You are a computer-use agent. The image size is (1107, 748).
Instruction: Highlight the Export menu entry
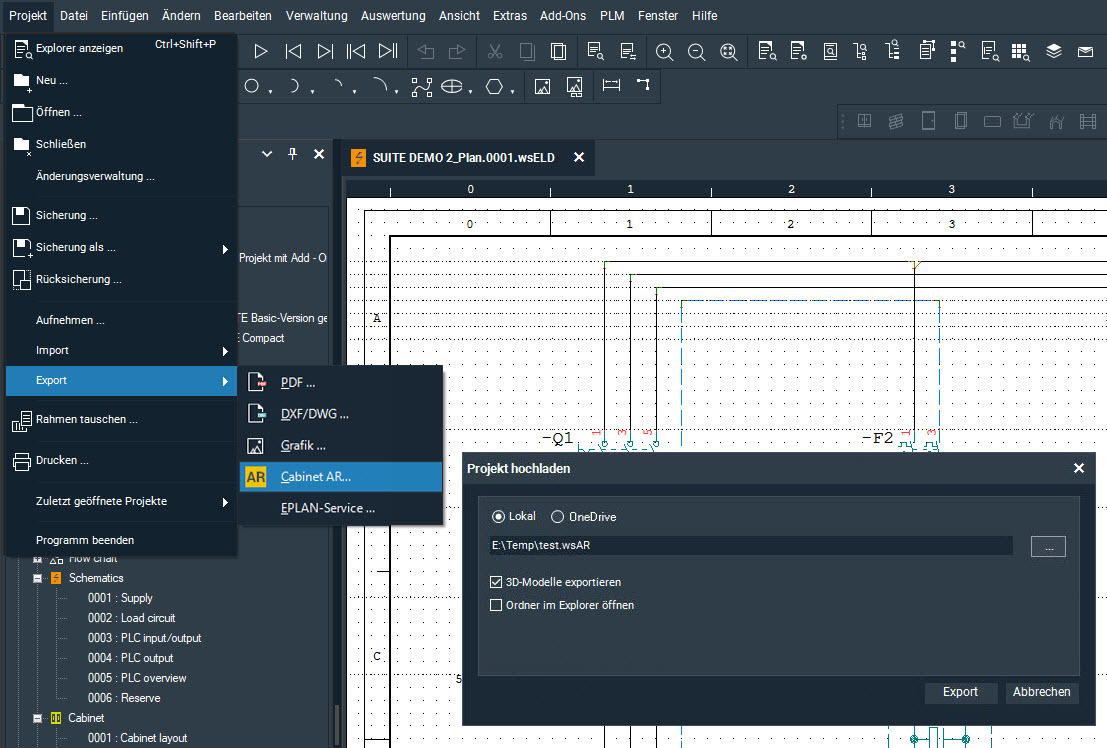click(121, 380)
